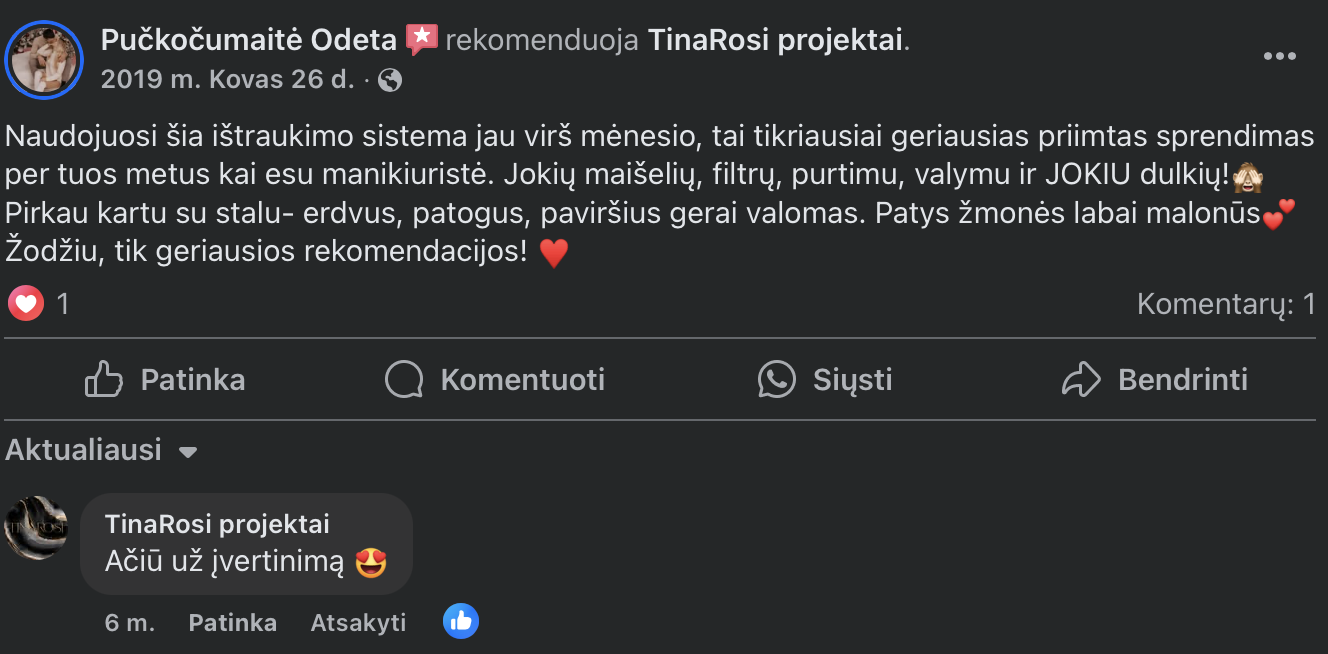The image size is (1328, 654).
Task: Open Pučkočumaitė Odeta's profile picture
Action: (44, 60)
